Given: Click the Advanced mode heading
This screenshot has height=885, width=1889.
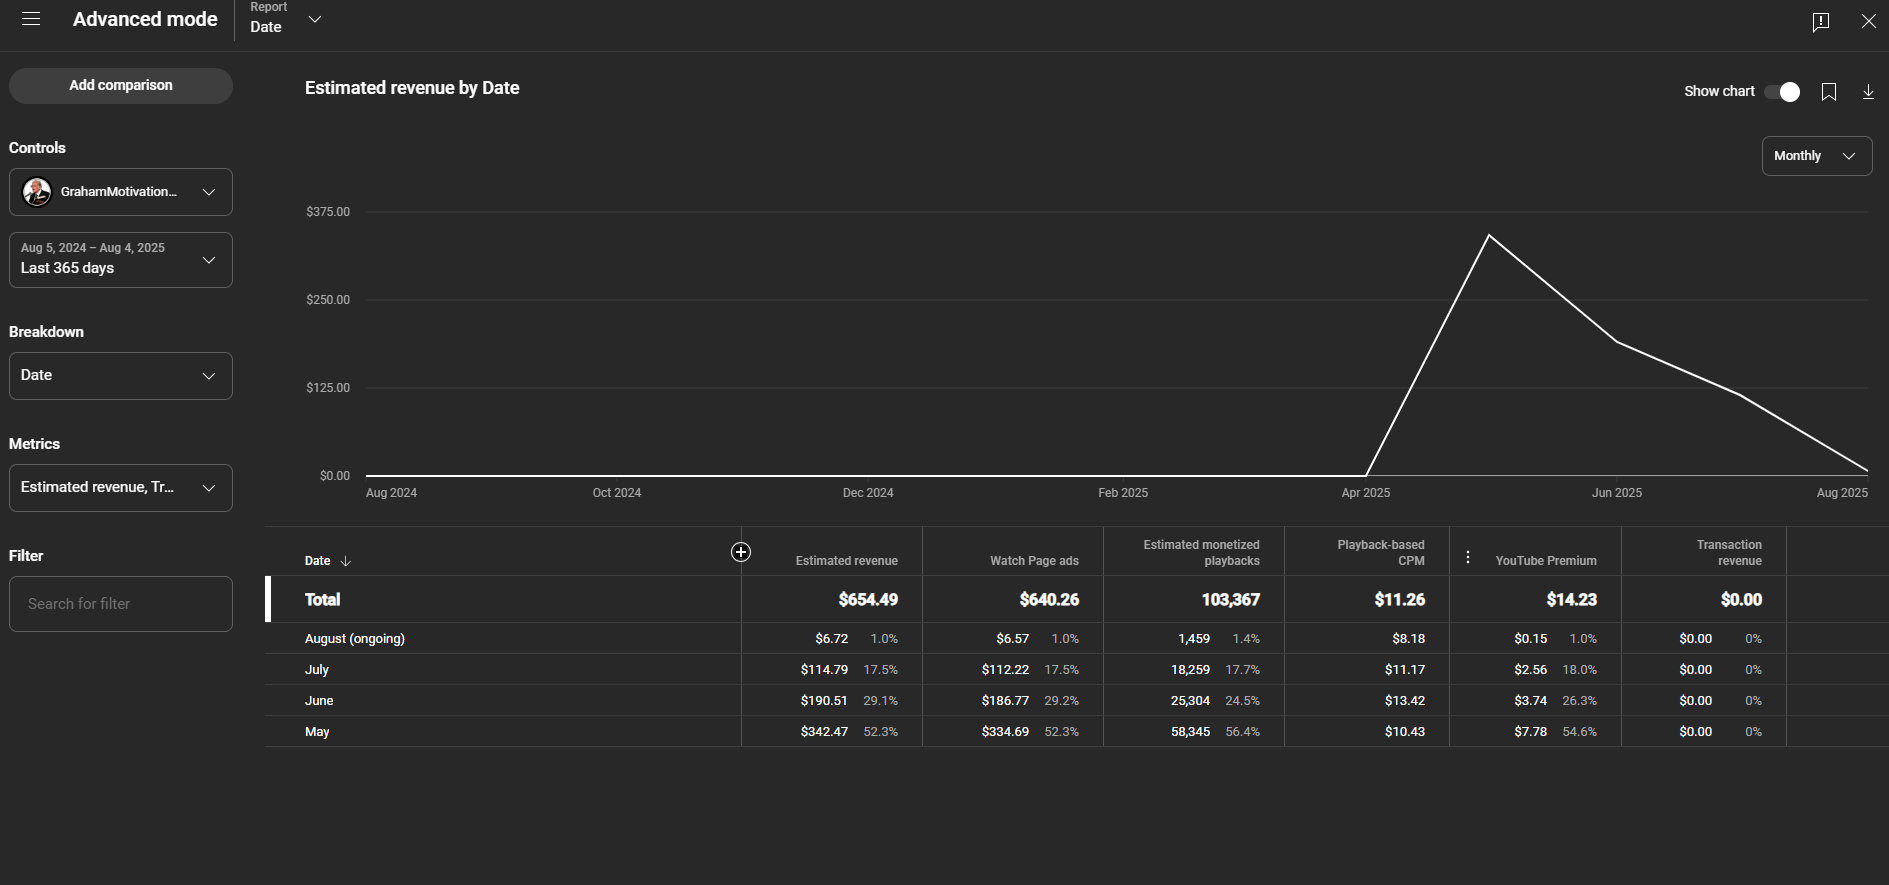Looking at the screenshot, I should point(145,20).
